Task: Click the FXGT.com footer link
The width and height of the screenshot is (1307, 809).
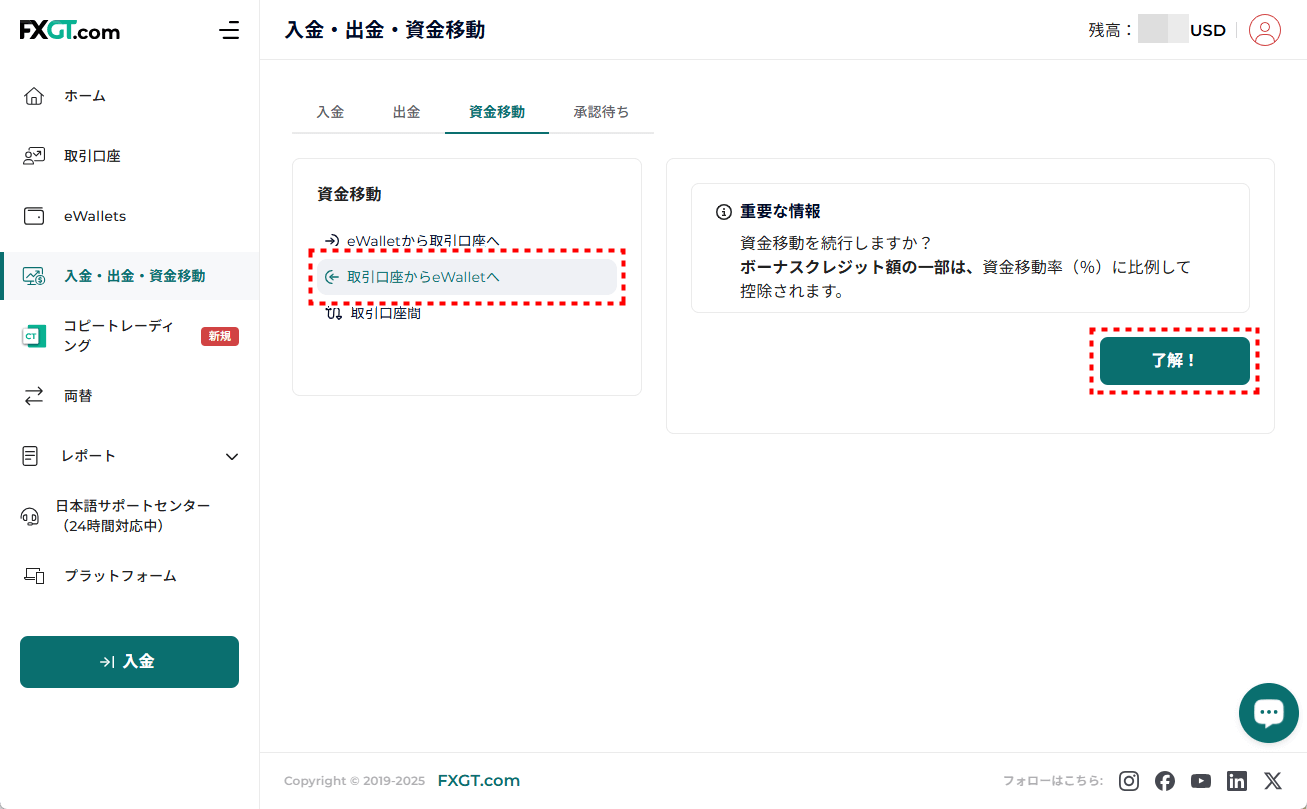Action: (x=478, y=781)
